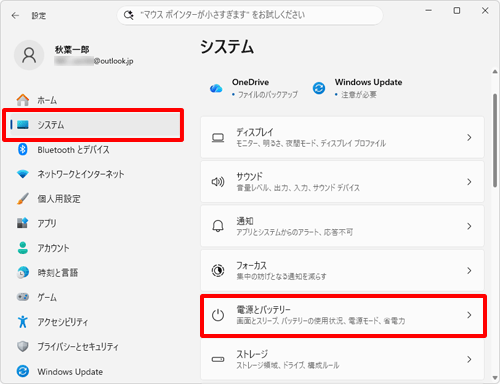Click the user name 秋葉一郎
This screenshot has height=384, width=500.
[x=72, y=50]
